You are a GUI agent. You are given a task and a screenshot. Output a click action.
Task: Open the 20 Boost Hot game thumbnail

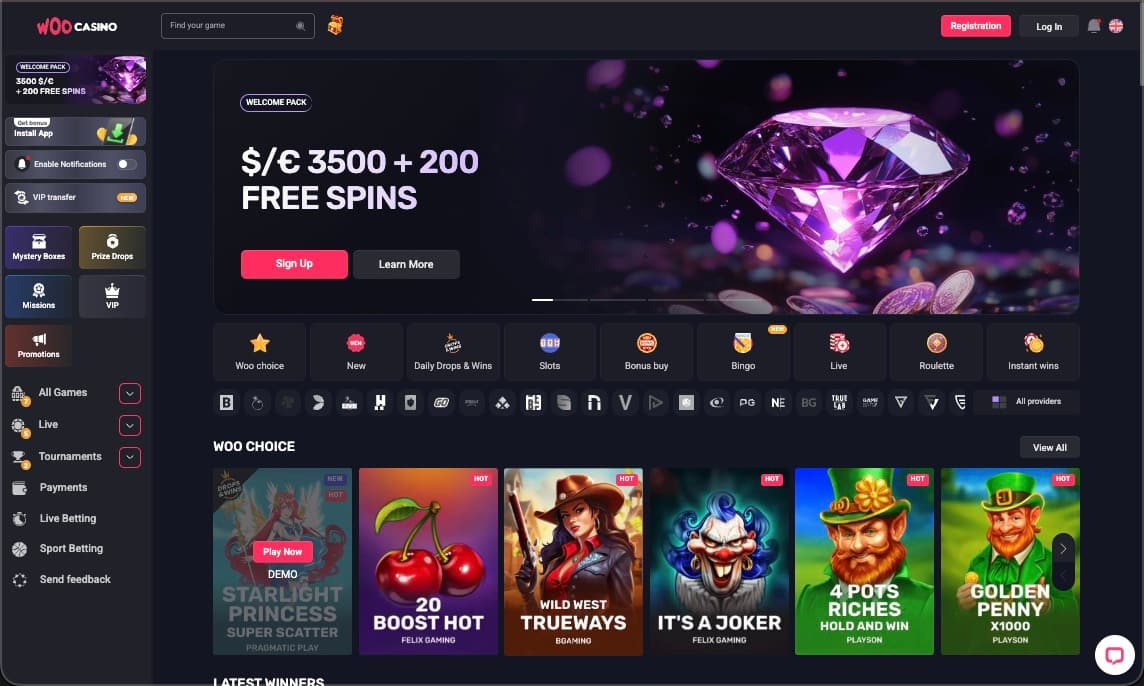pyautogui.click(x=428, y=561)
